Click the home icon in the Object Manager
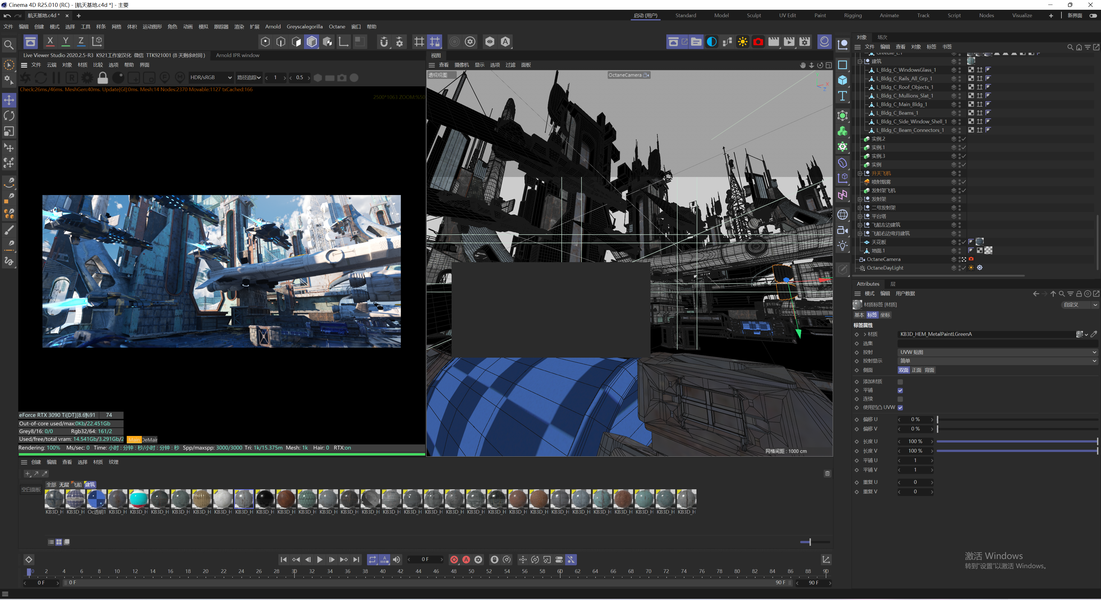Screen dimensions: 1101x600 click(1079, 47)
